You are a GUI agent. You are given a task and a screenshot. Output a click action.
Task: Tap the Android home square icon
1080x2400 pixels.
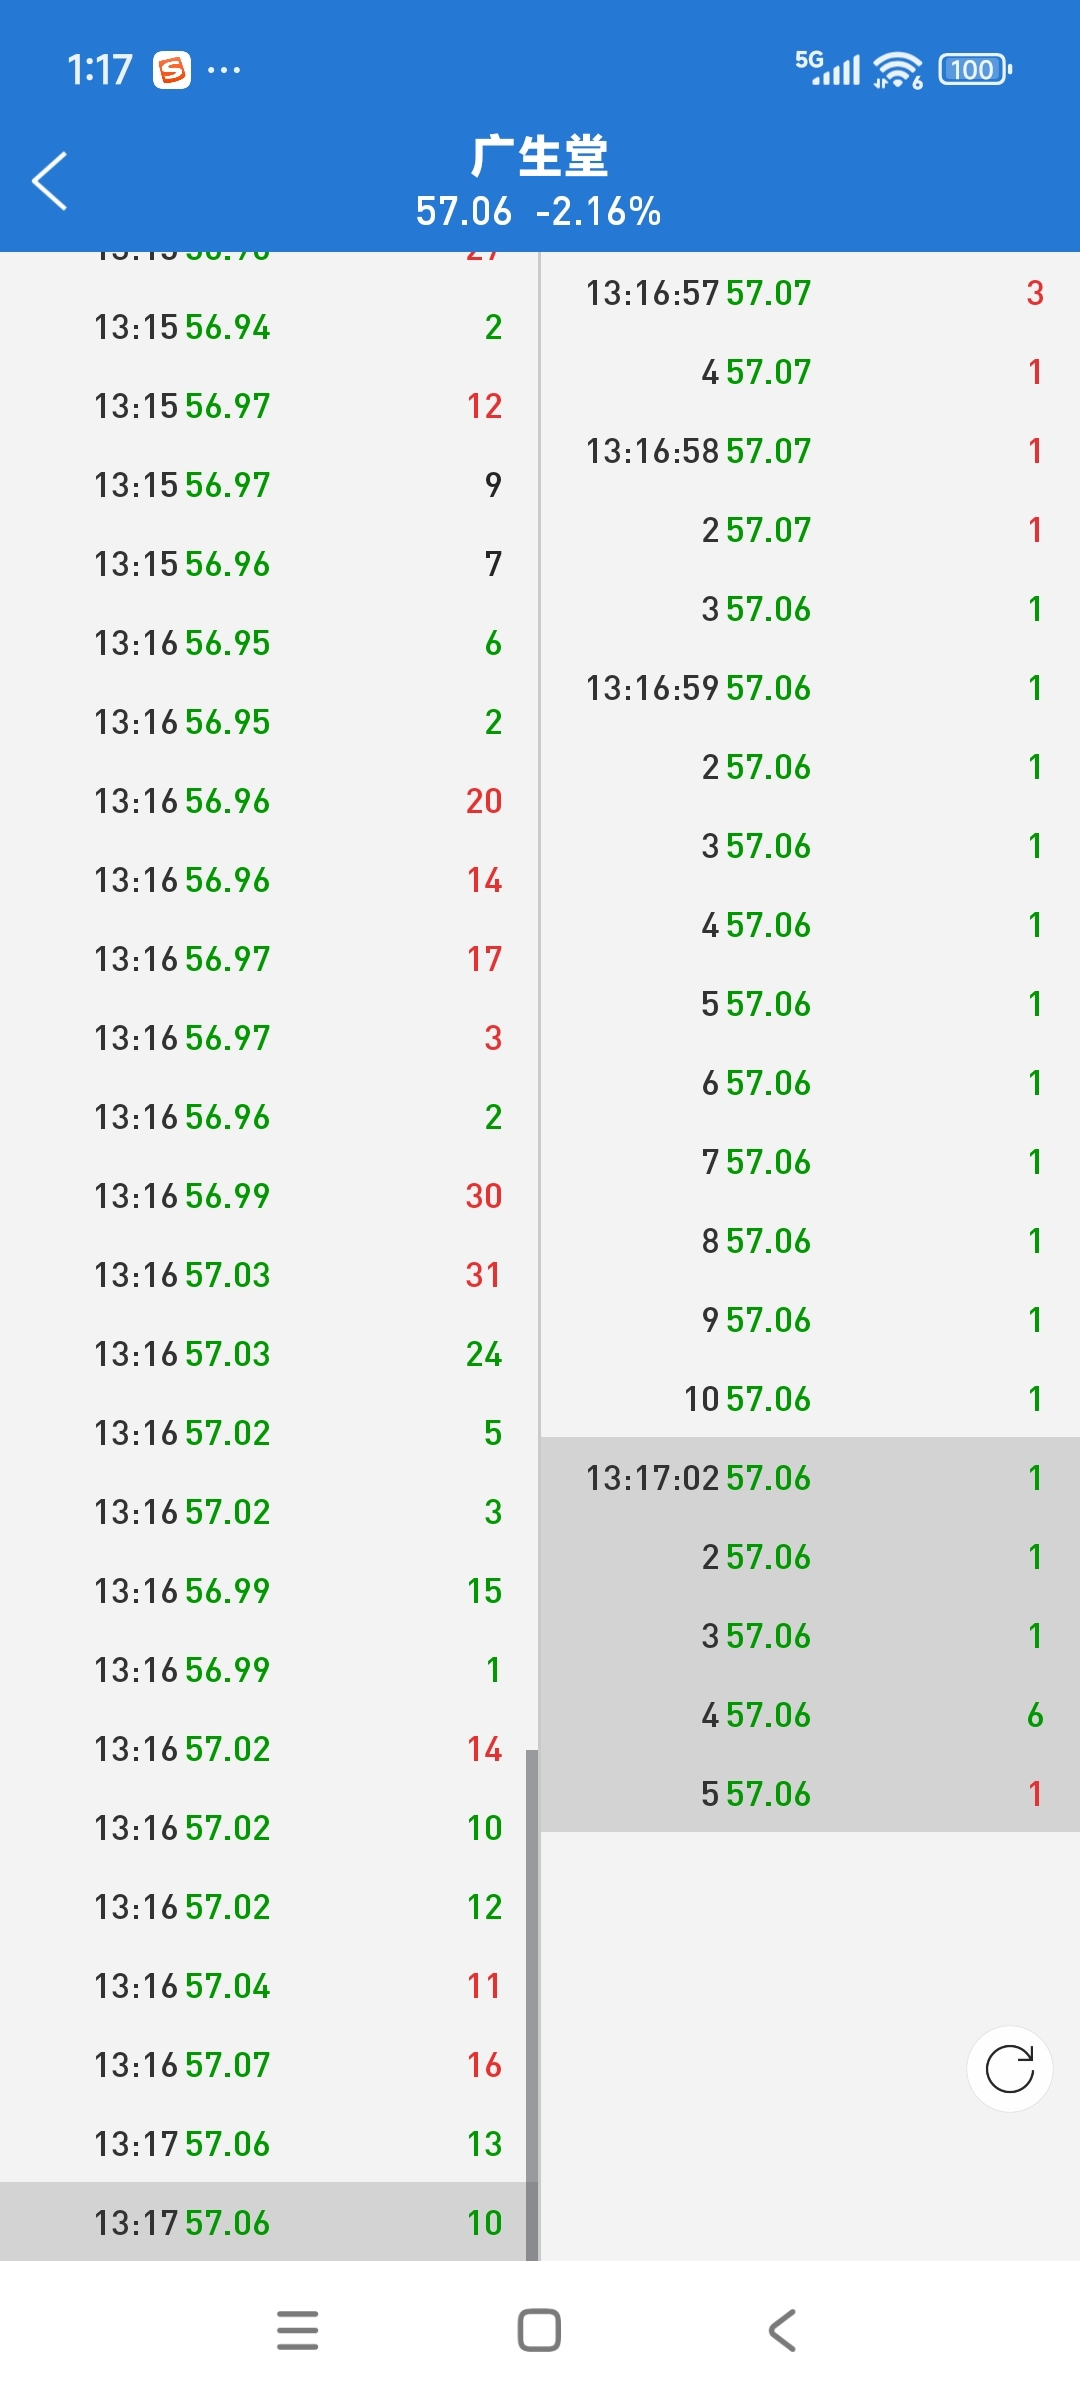(x=539, y=2330)
